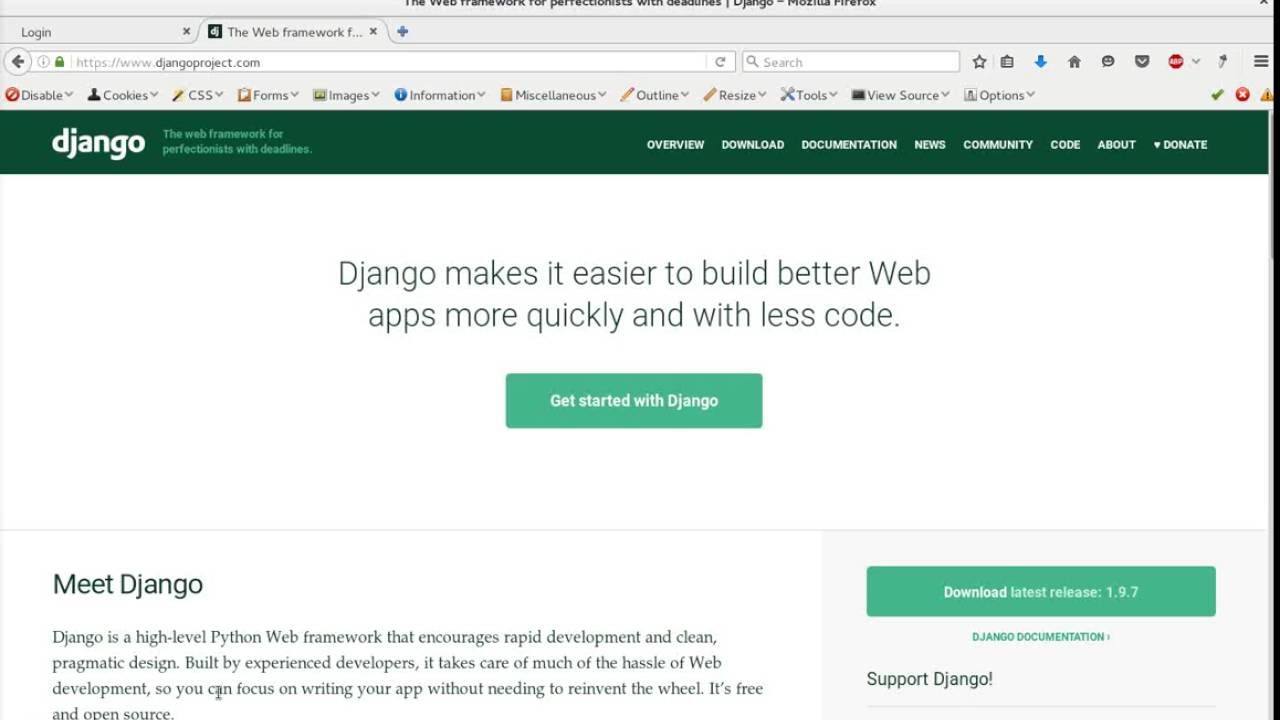This screenshot has width=1280, height=720.
Task: Close the Django web framework tab
Action: [373, 32]
